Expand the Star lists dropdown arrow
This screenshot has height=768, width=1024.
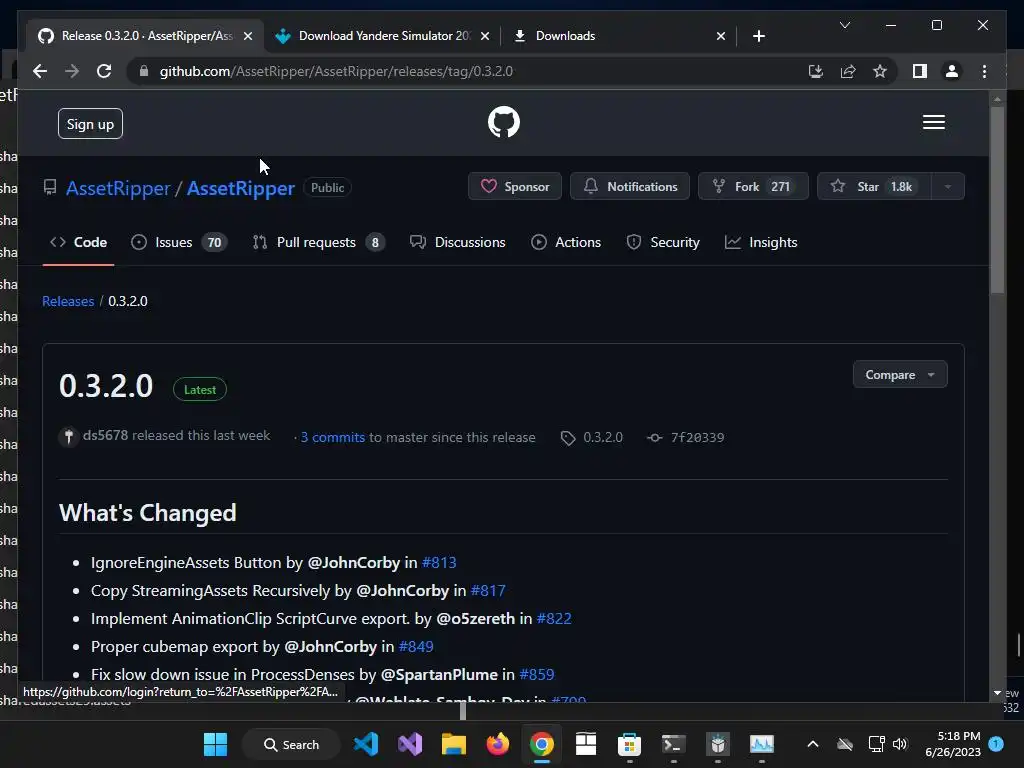(948, 186)
